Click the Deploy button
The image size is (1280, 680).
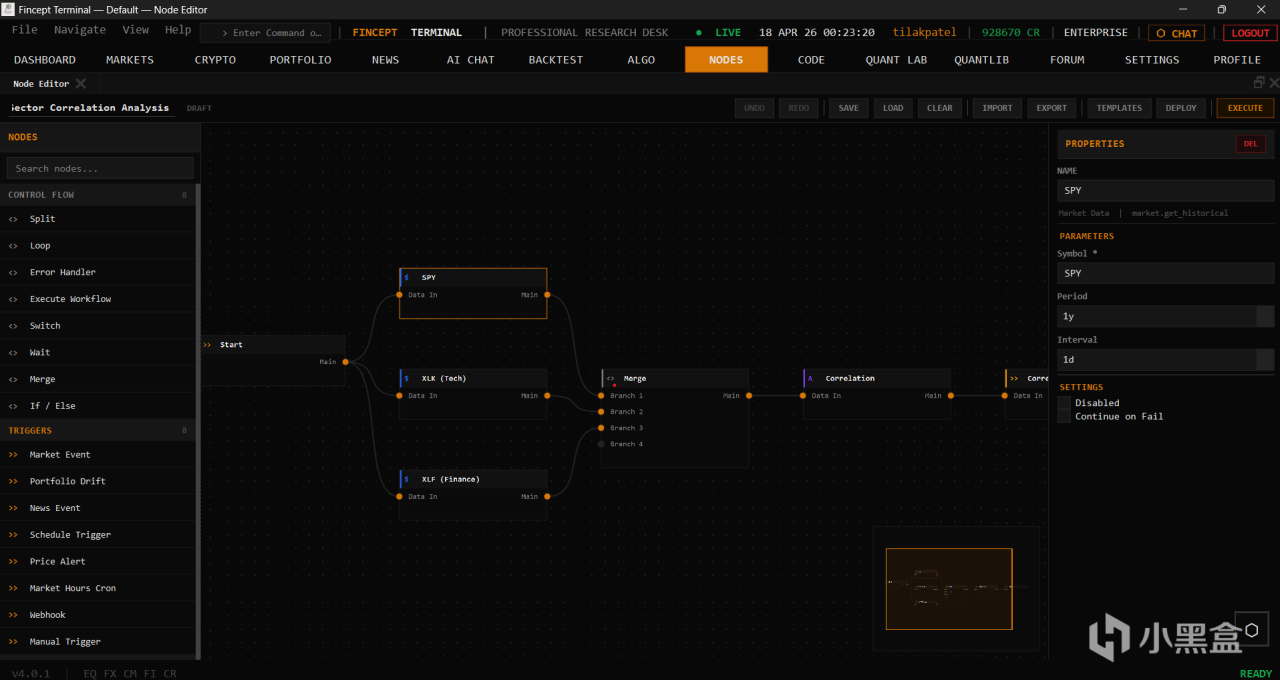click(x=1181, y=108)
